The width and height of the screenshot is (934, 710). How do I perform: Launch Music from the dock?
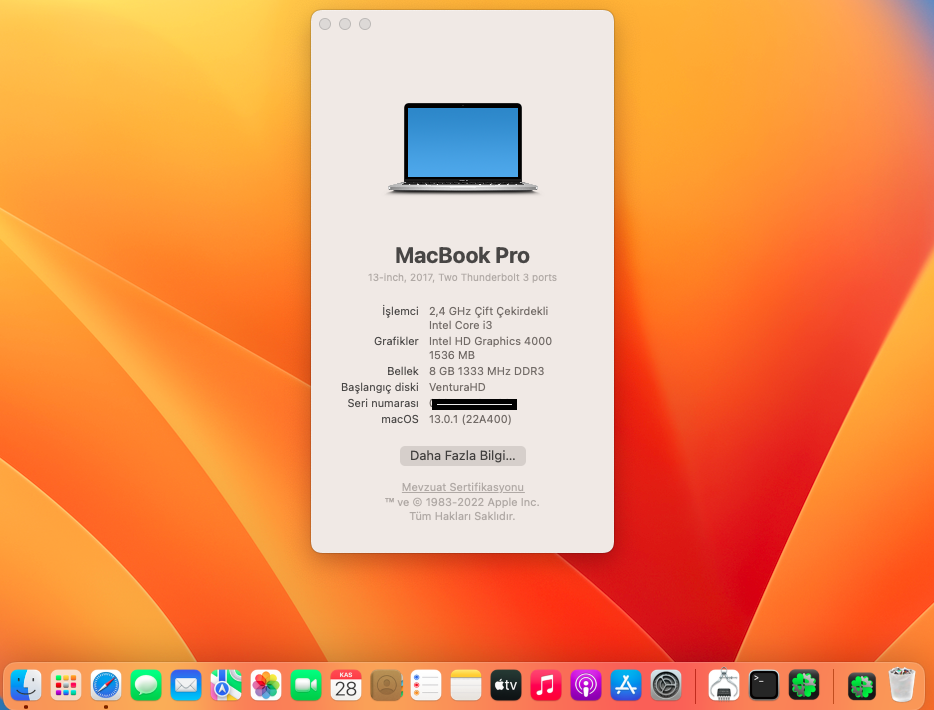tap(546, 685)
